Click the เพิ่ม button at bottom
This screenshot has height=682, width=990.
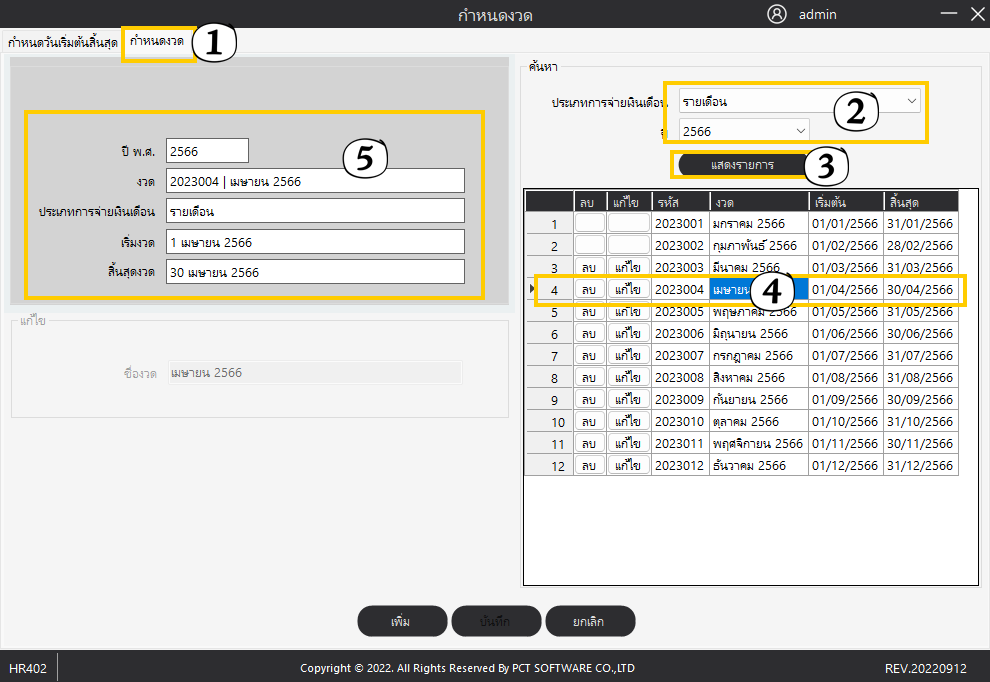[x=401, y=621]
